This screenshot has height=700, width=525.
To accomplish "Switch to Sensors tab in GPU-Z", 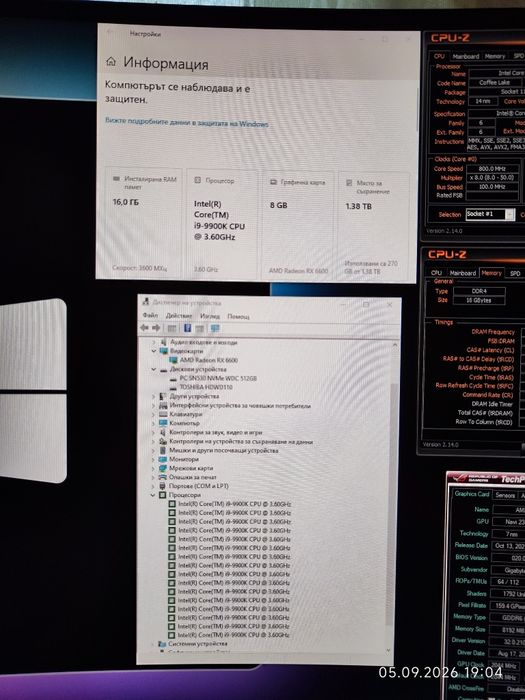I will coord(505,495).
